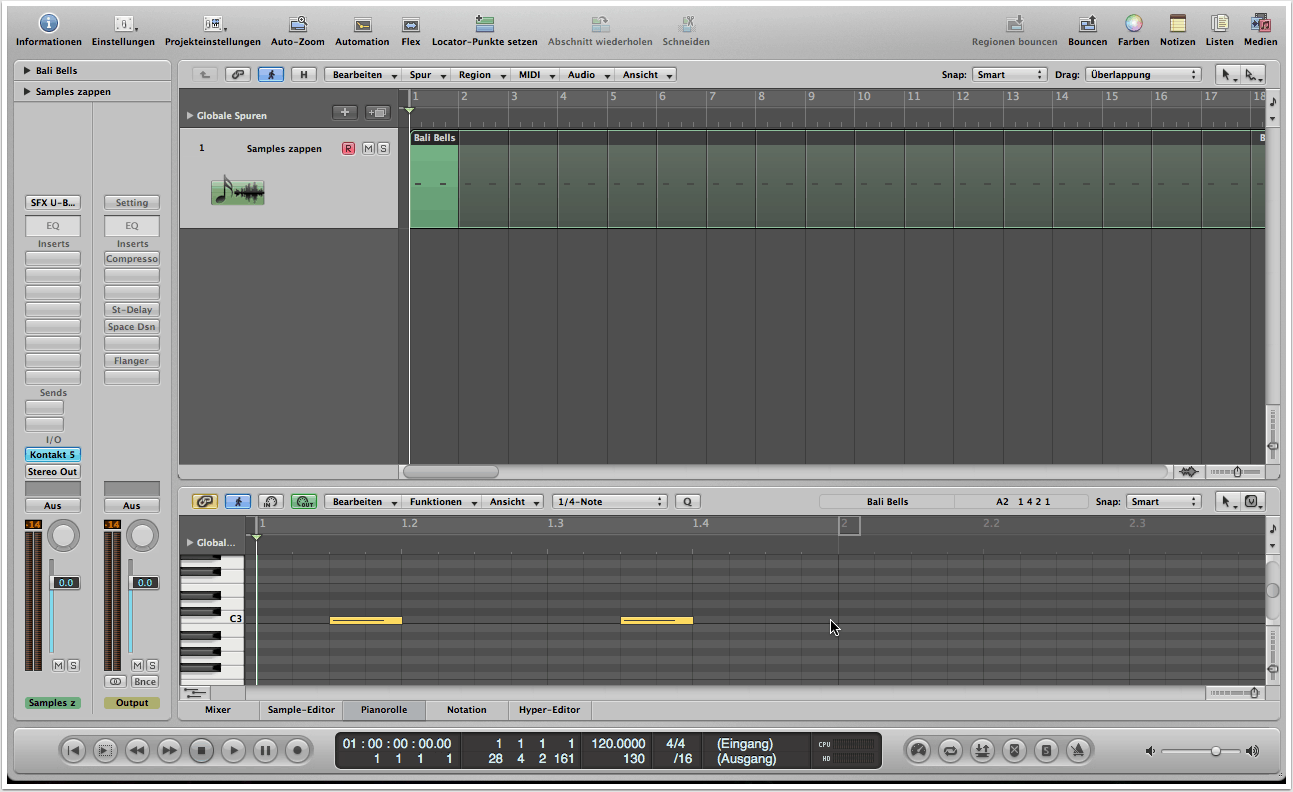Screen dimensions: 1293x792
Task: Expand the Globale Spuren disclosure triangle
Action: pos(190,116)
